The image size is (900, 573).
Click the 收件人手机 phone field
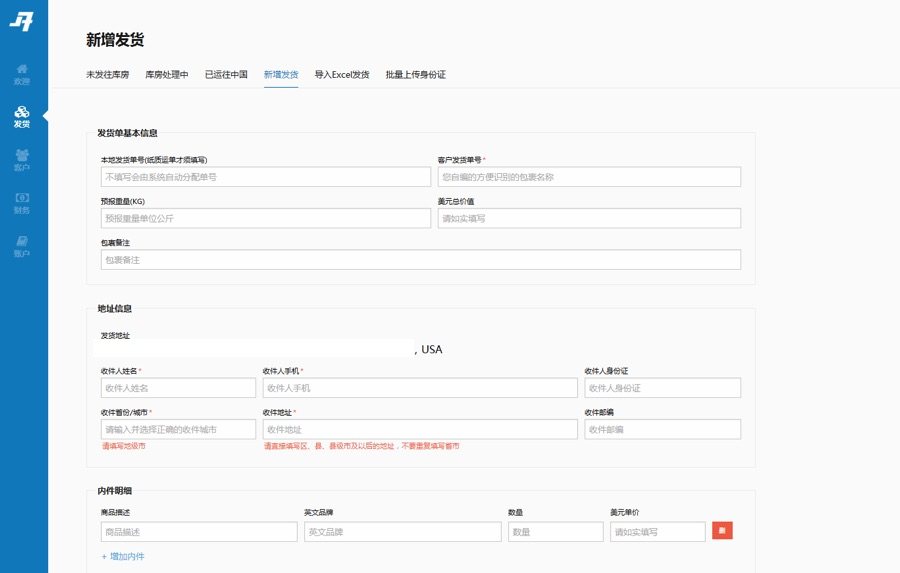[419, 388]
